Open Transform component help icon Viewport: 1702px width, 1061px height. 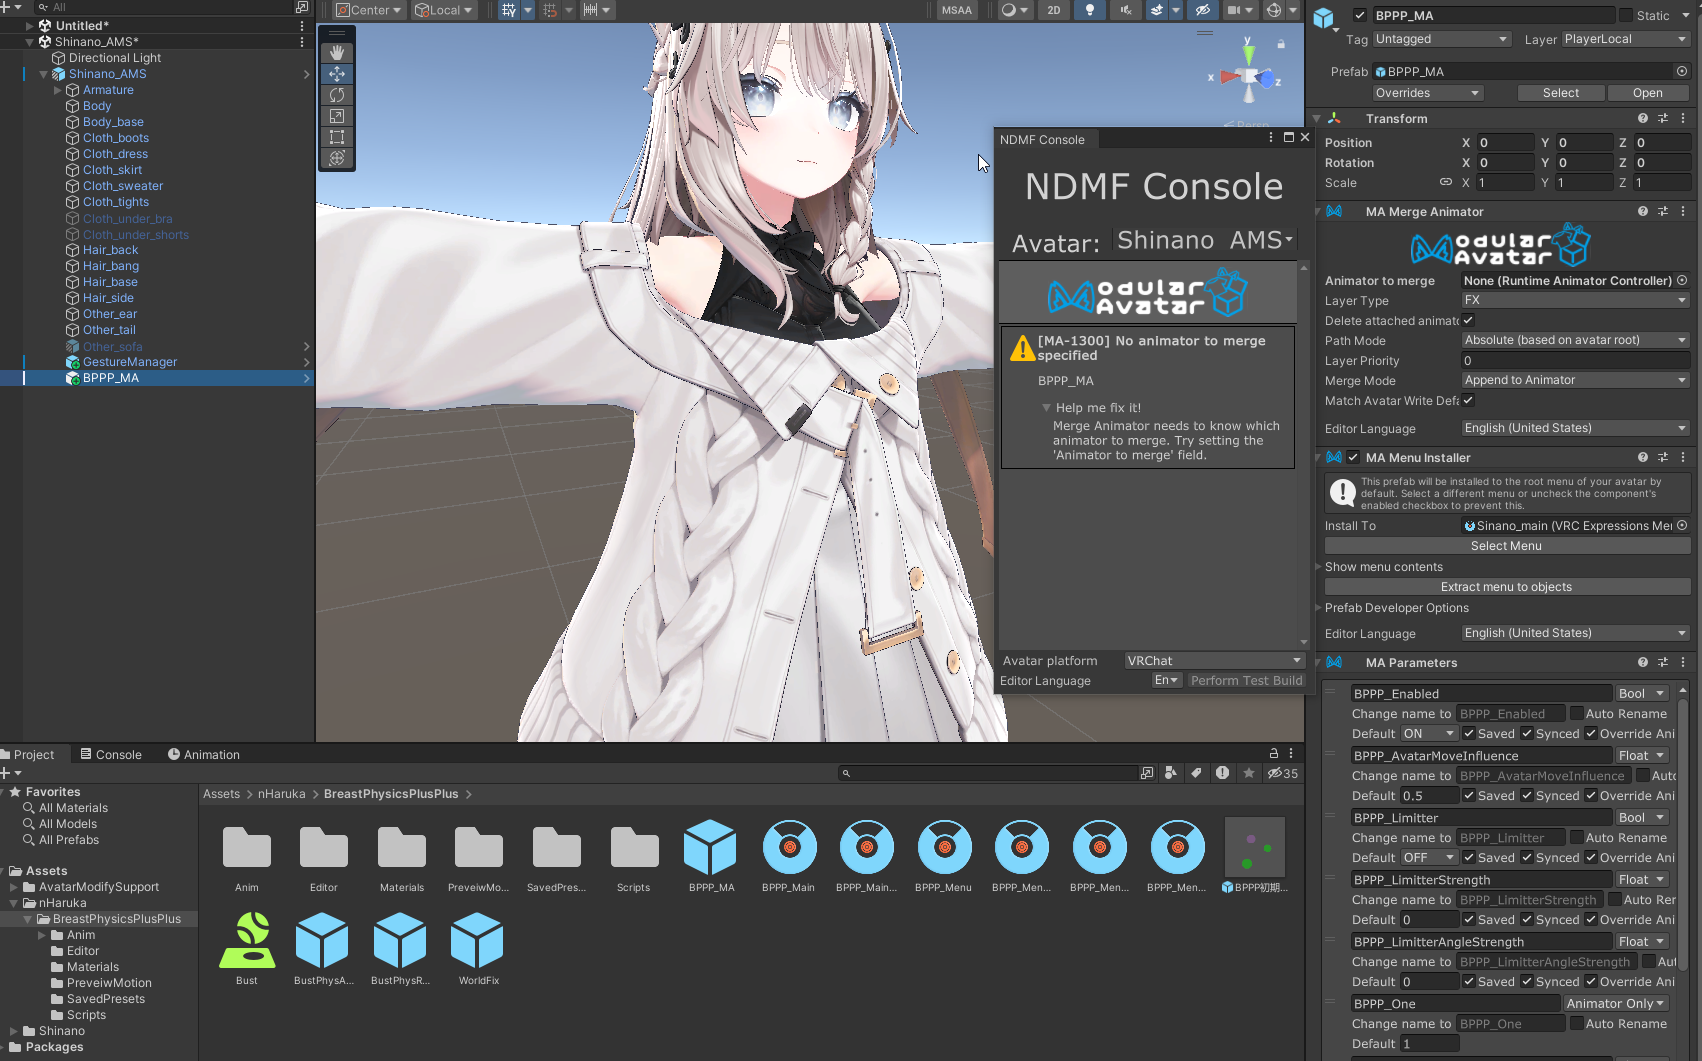(1642, 118)
